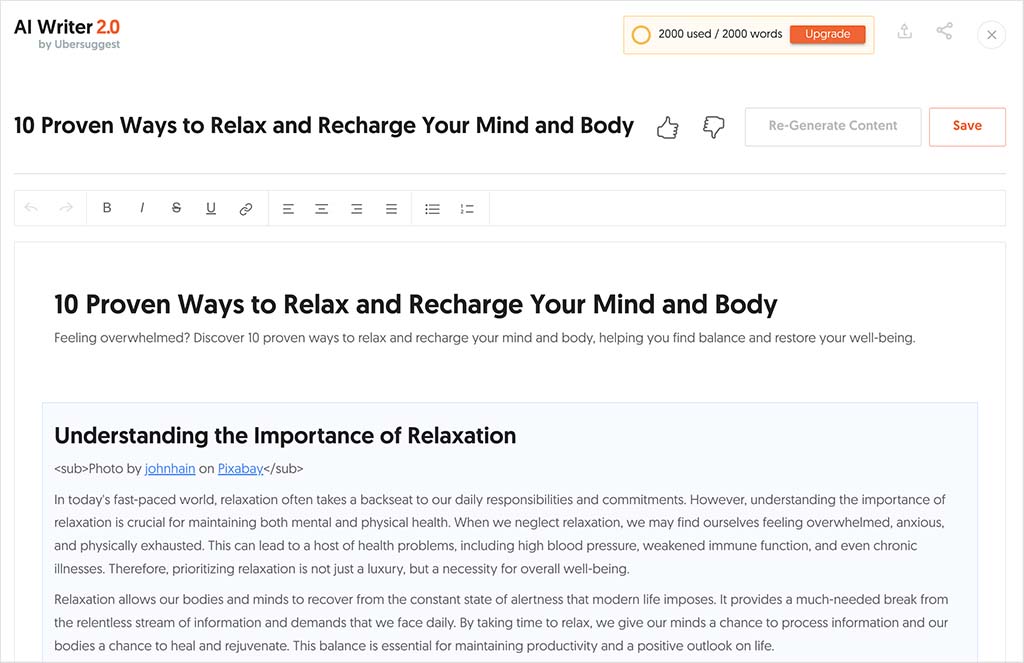Viewport: 1024px width, 663px height.
Task: Apply strikethrough formatting
Action: click(176, 208)
